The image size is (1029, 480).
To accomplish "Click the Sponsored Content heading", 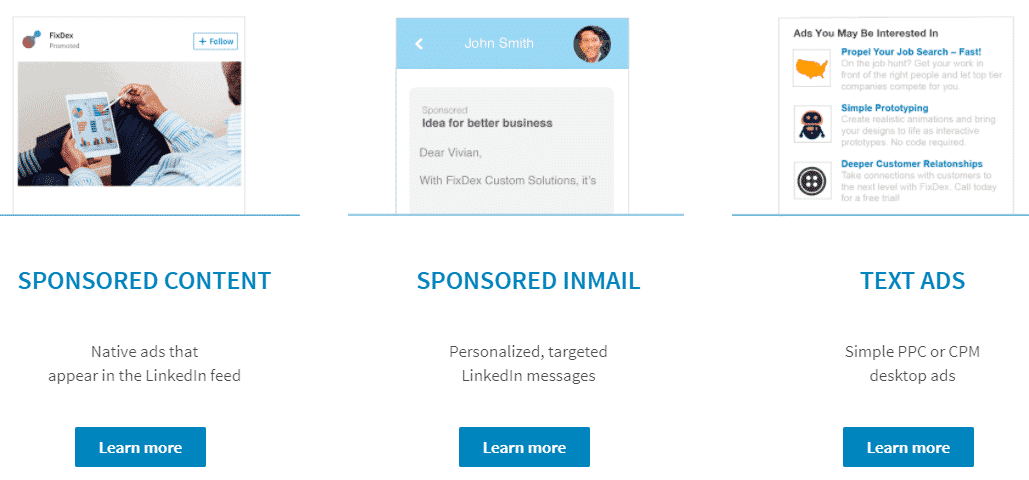I will point(144,281).
